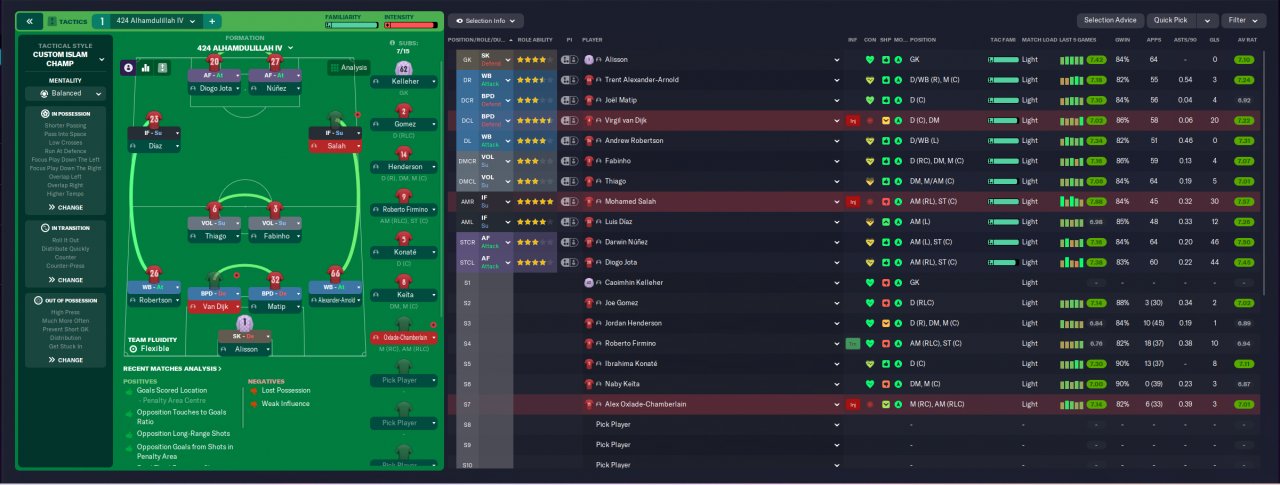Image resolution: width=1280 pixels, height=485 pixels.
Task: Open the Mentality Balanced dropdown
Action: [65, 93]
